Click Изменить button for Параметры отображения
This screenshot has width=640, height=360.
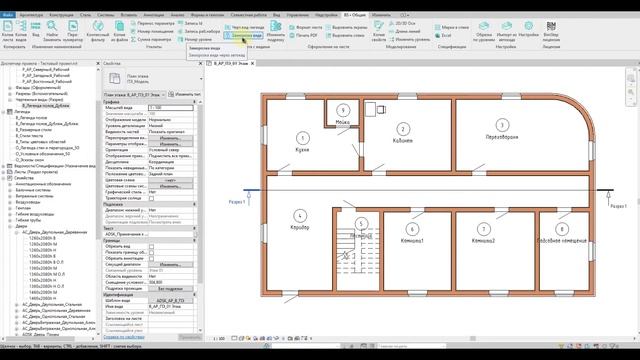pyautogui.click(x=170, y=144)
